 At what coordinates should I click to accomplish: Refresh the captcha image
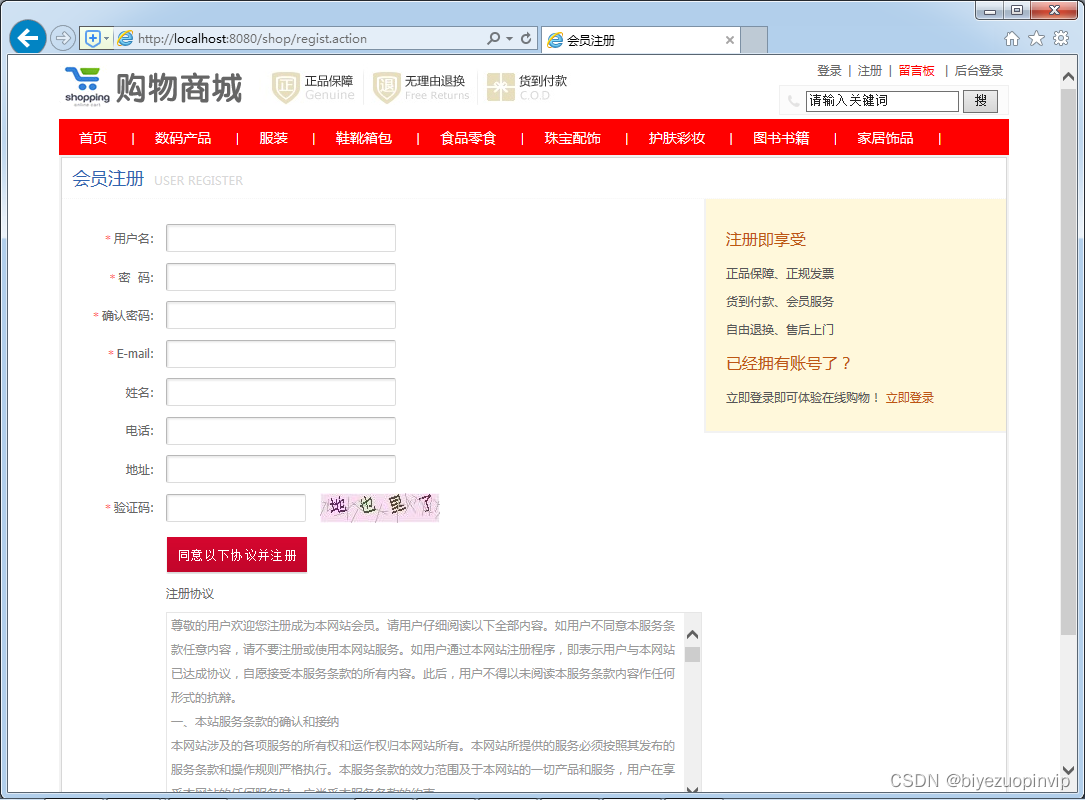click(380, 507)
